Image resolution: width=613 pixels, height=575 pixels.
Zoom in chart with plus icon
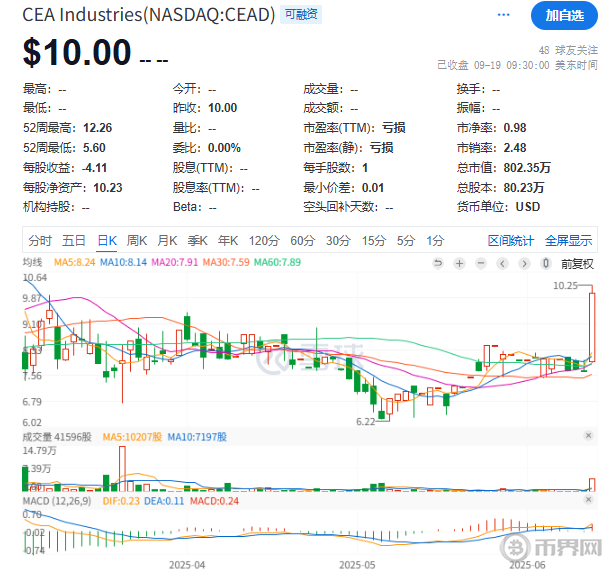[x=457, y=263]
